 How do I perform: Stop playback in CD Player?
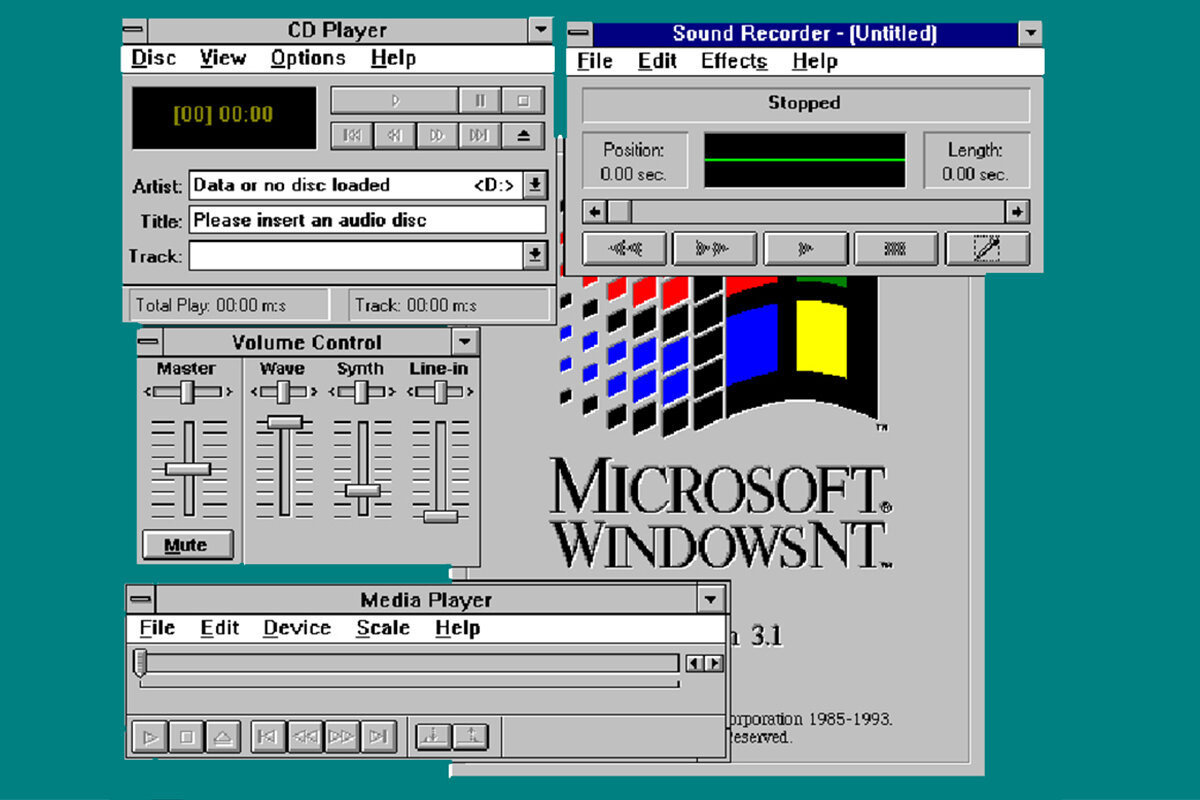522,100
